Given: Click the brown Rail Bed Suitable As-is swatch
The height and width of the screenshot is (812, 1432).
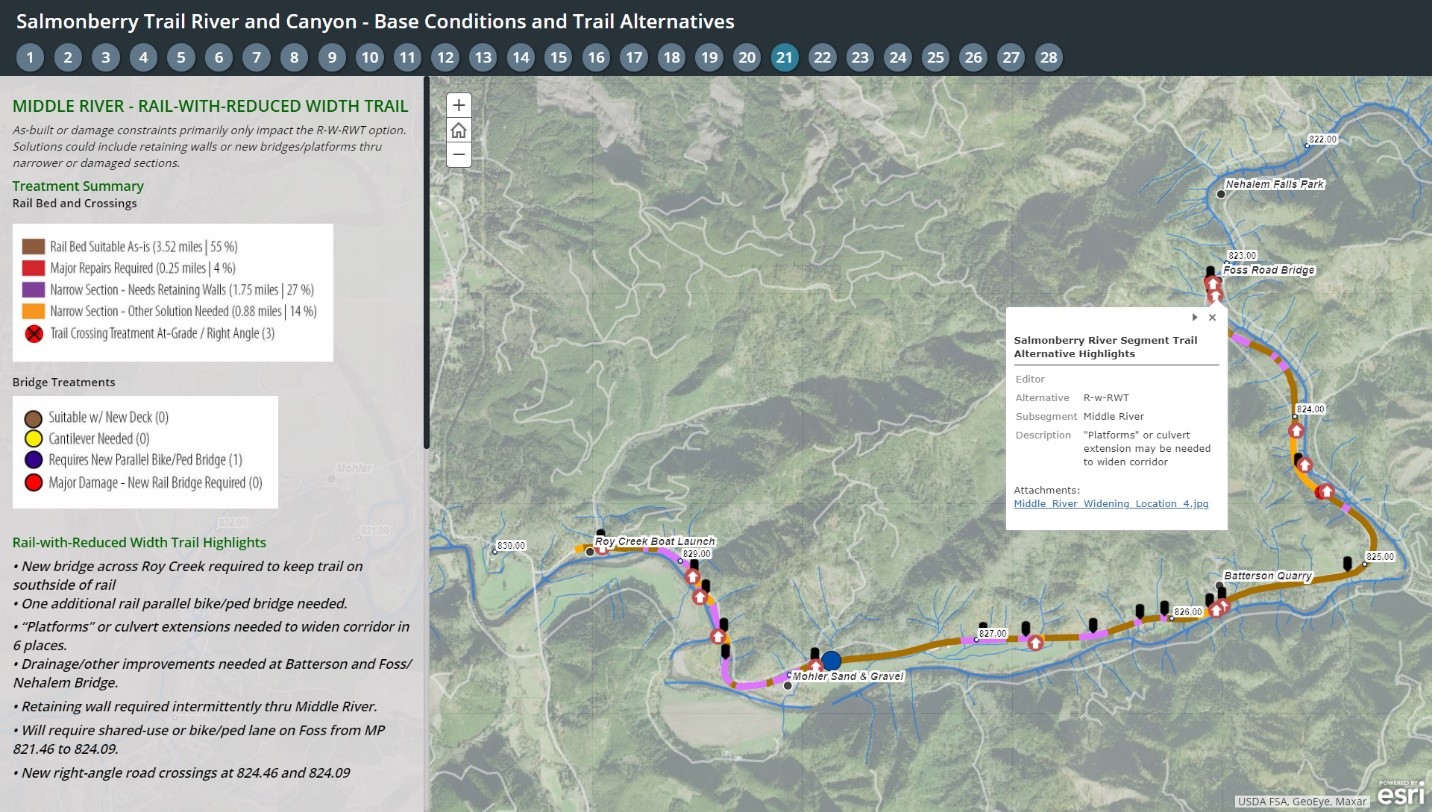Looking at the screenshot, I should (x=34, y=246).
